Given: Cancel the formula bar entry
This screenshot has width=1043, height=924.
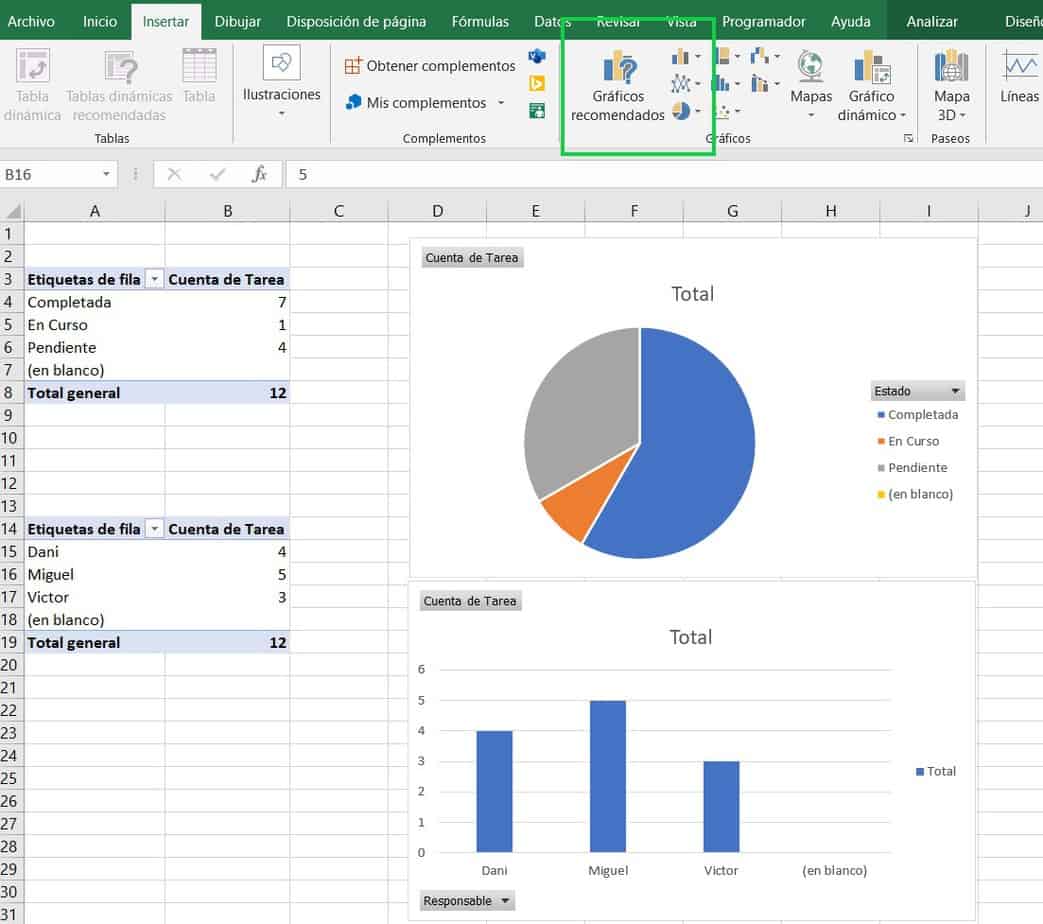Looking at the screenshot, I should 174,174.
